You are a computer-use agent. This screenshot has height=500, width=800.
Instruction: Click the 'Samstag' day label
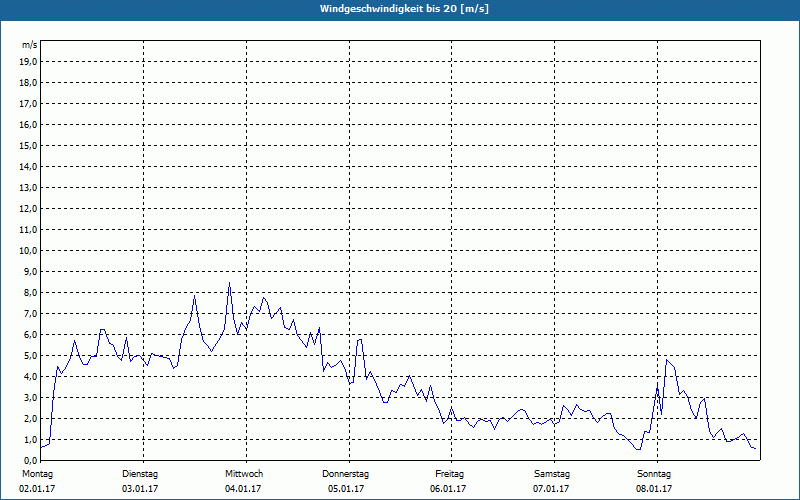coord(552,474)
